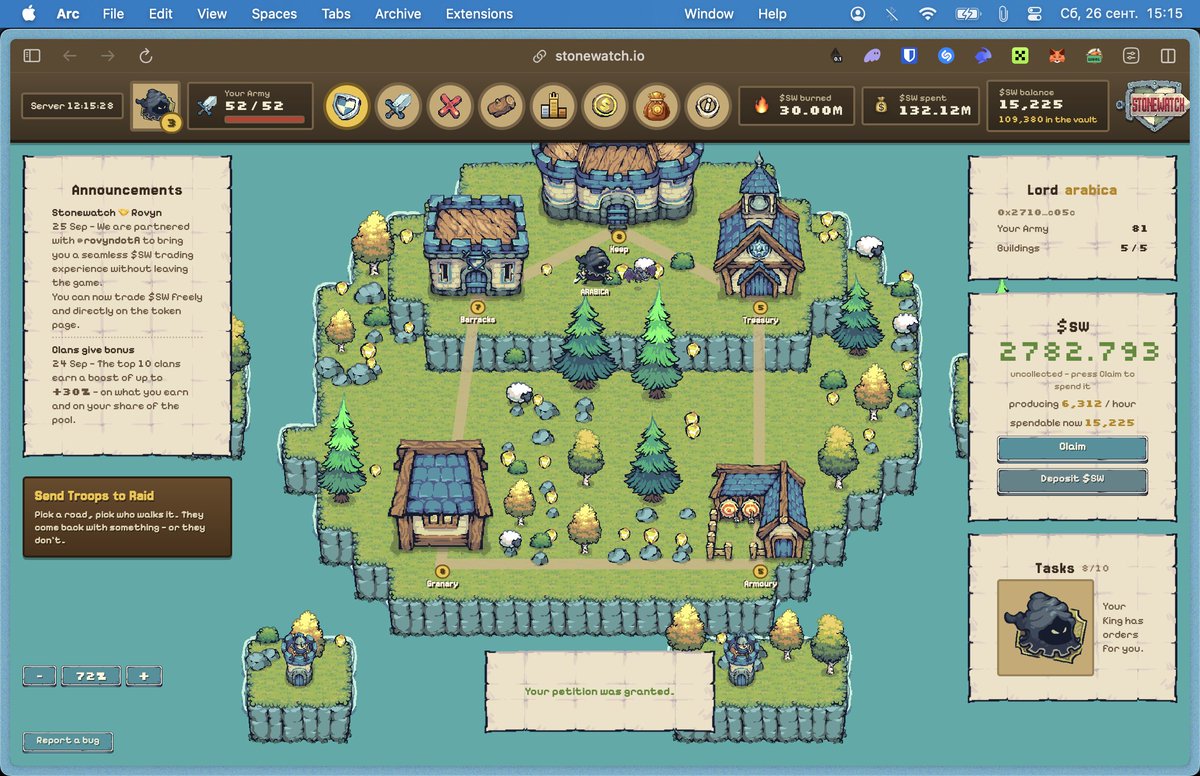Open the silver clan emblem icon
Image resolution: width=1200 pixels, height=776 pixels.
coord(708,105)
